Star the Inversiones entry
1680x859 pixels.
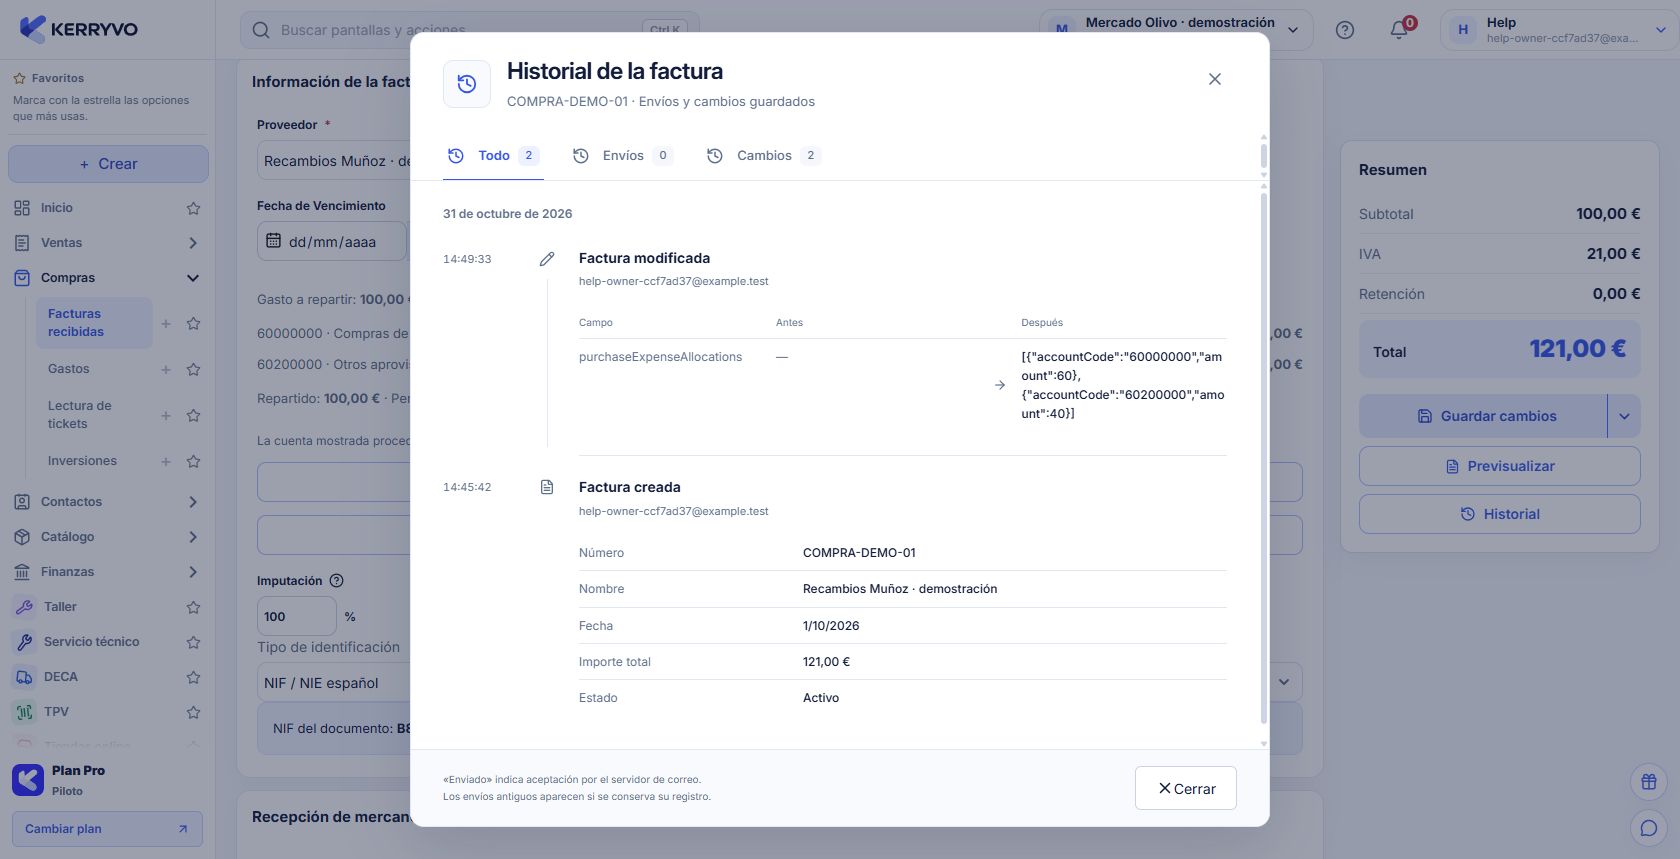click(x=193, y=461)
